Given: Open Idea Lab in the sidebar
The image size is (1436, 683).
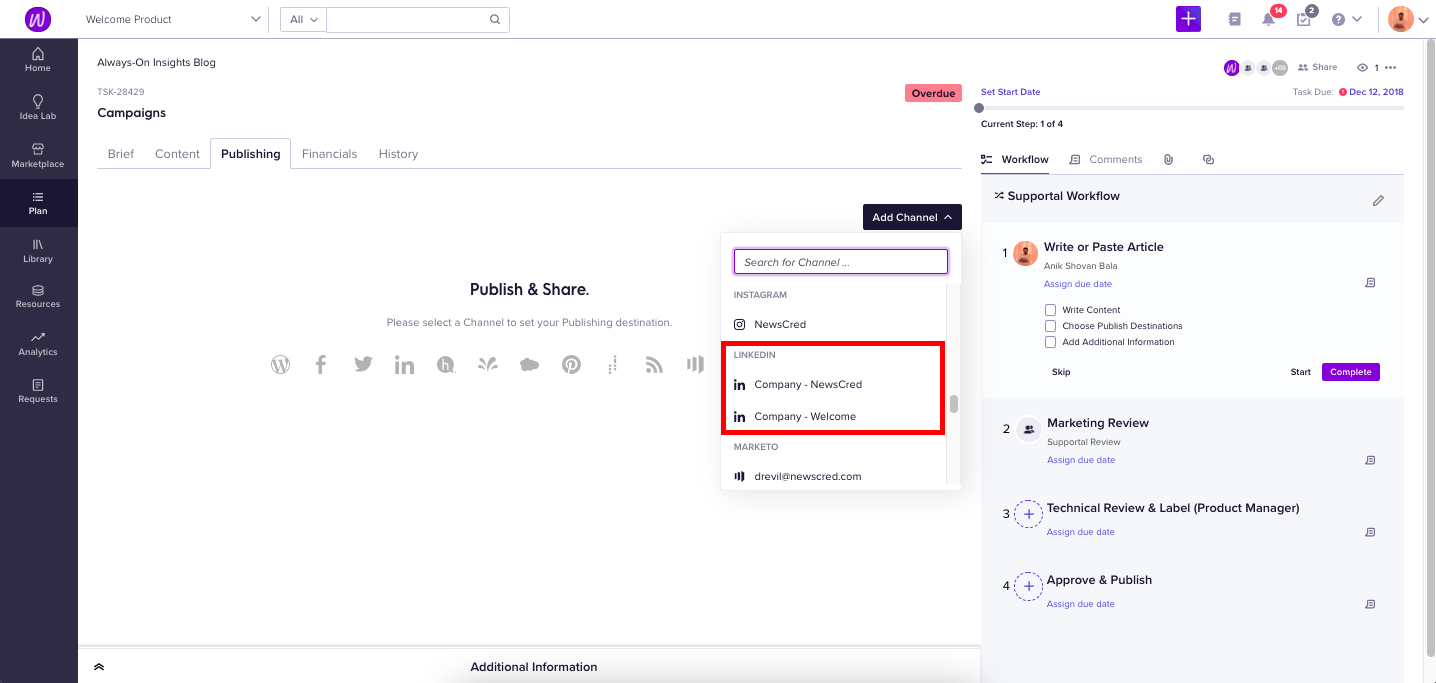Looking at the screenshot, I should (x=38, y=107).
